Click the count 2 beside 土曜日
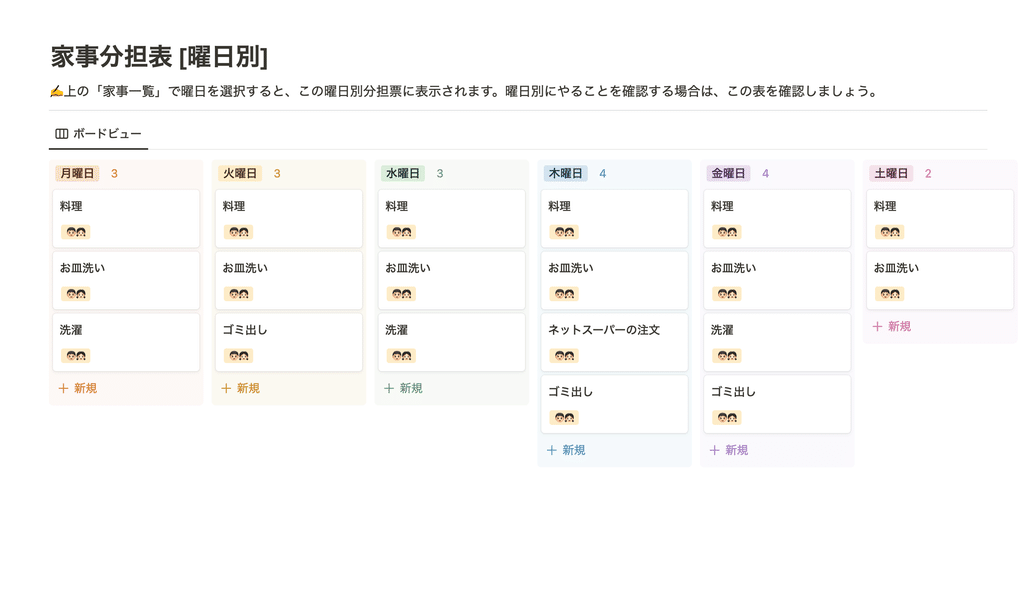Screen dimensions: 1024x604 click(928, 174)
